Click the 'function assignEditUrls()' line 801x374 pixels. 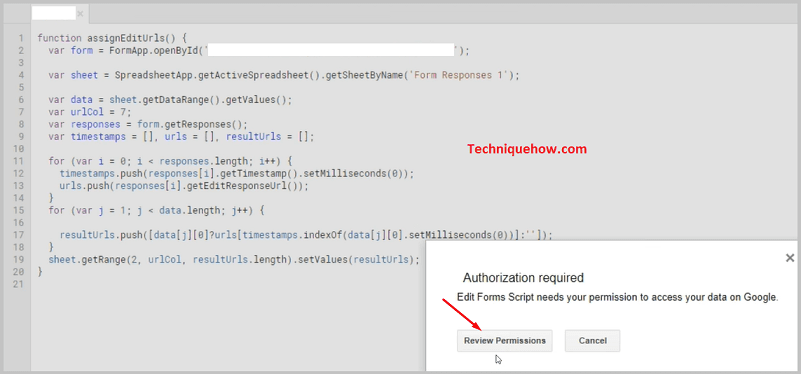click(112, 38)
